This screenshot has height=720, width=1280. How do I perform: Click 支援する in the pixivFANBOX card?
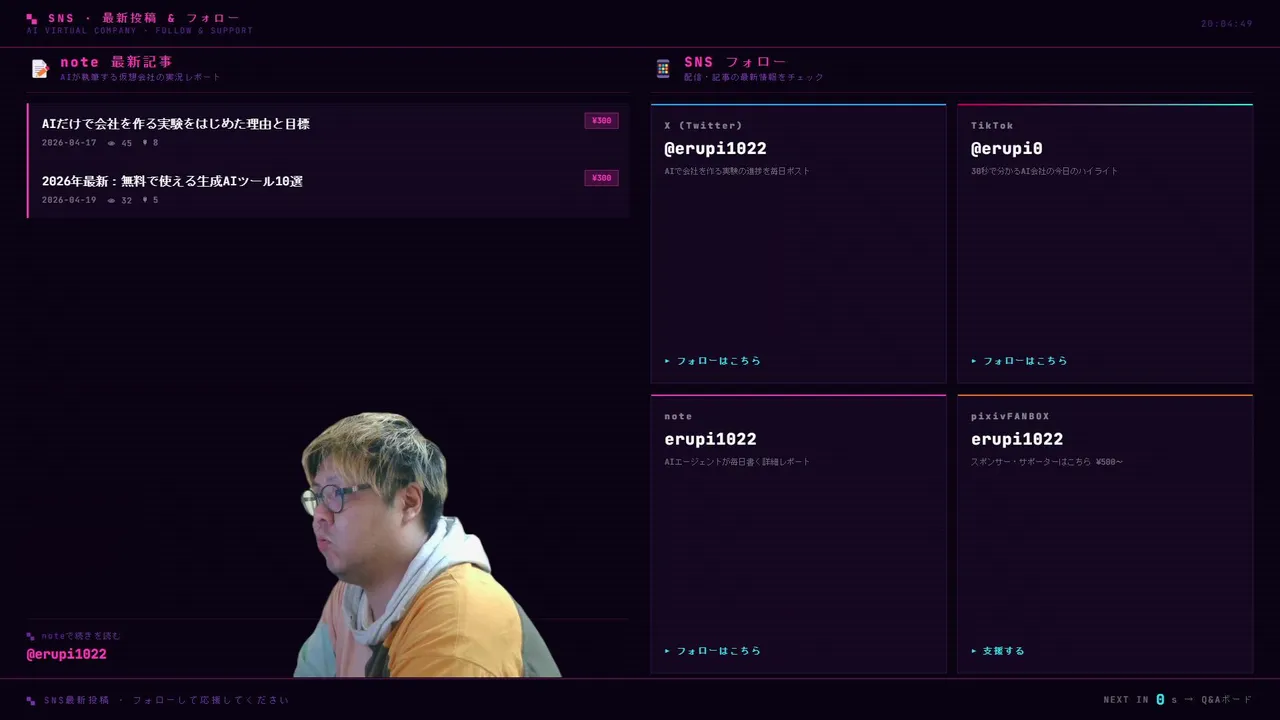tap(998, 651)
